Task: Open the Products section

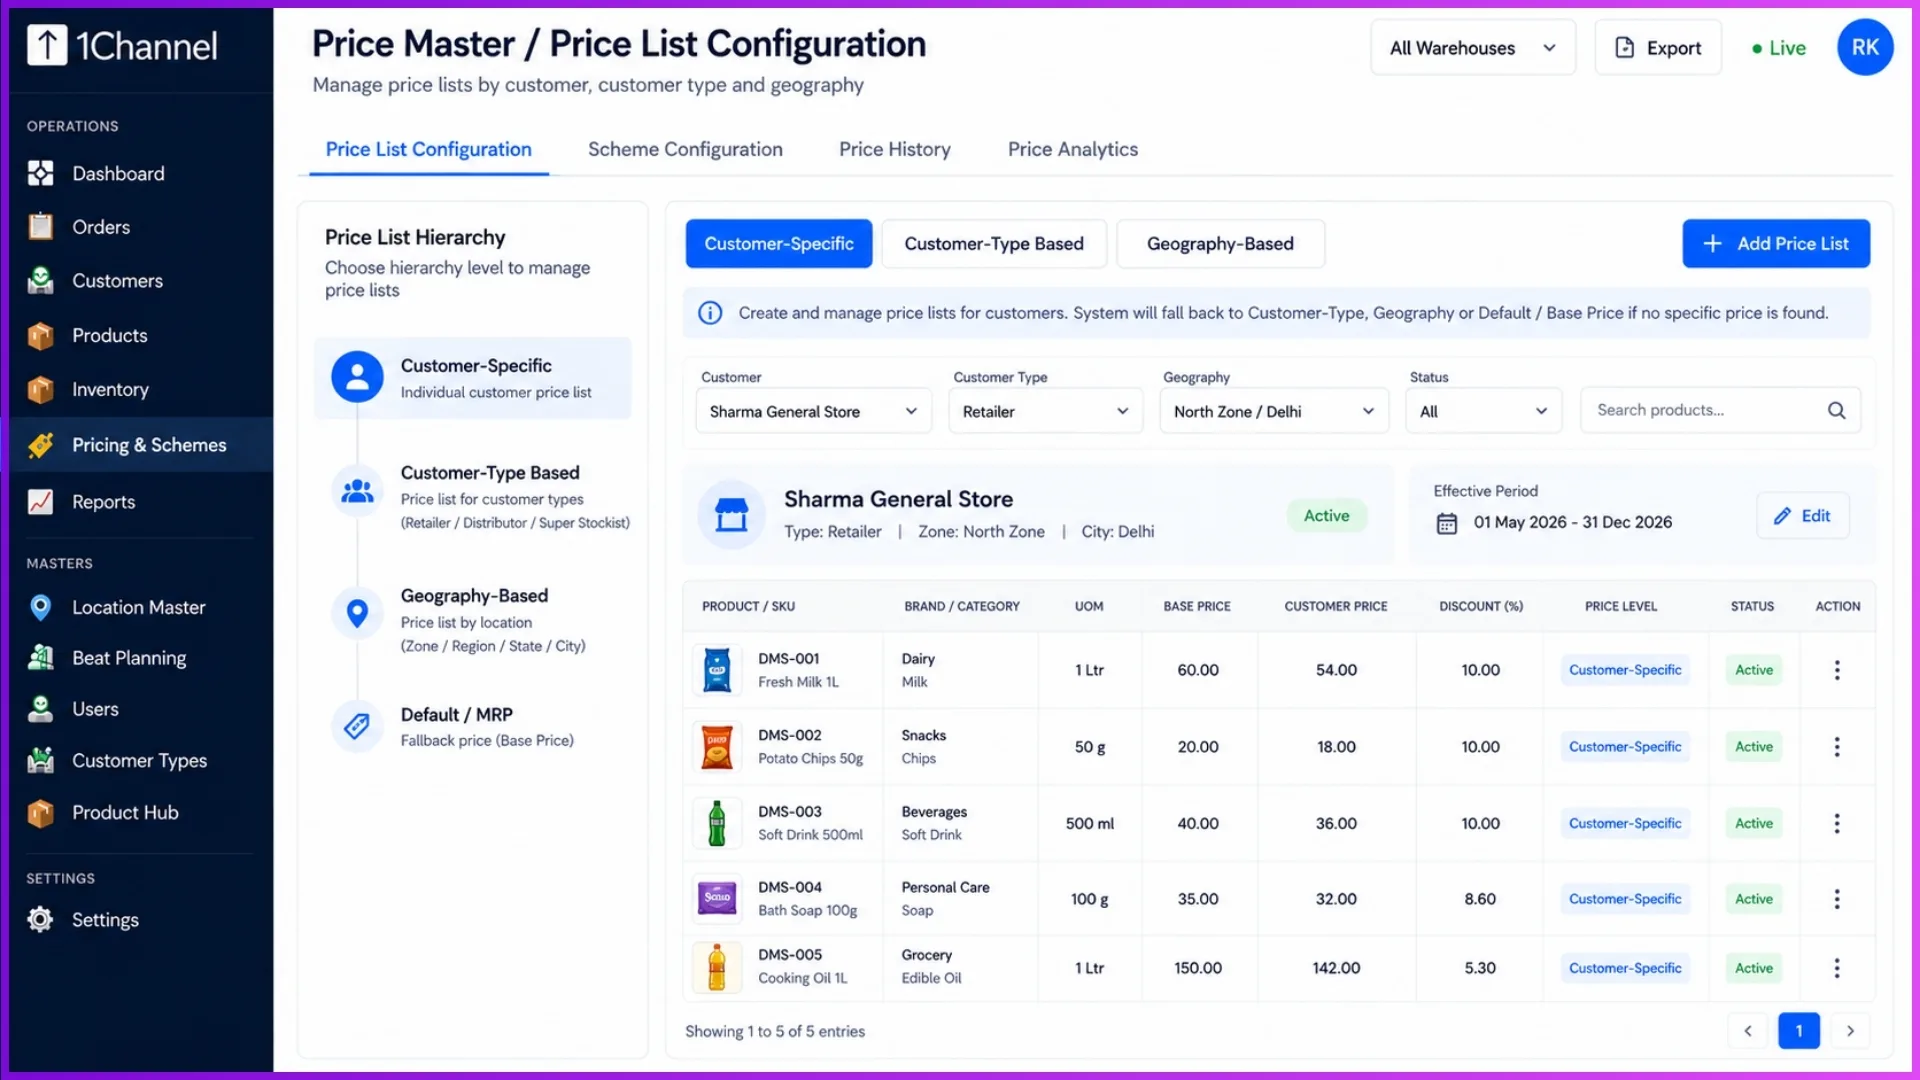Action: 109,336
